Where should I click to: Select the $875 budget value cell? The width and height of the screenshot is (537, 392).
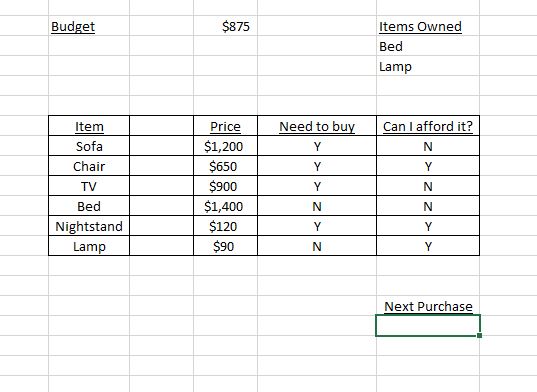[x=225, y=26]
